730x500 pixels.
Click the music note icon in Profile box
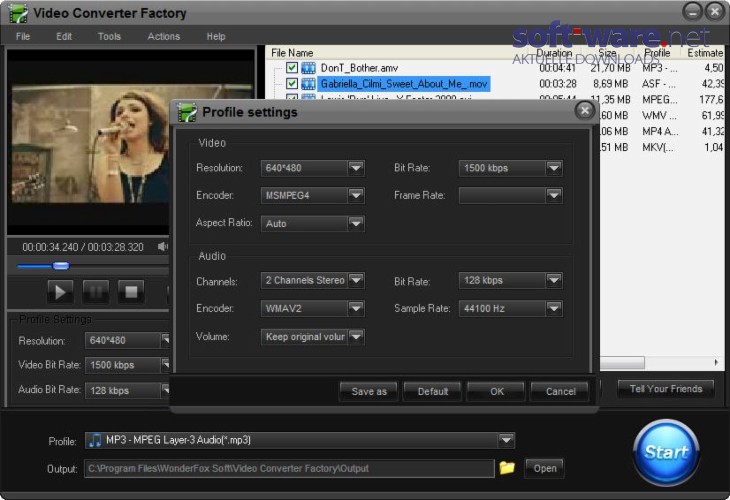95,440
